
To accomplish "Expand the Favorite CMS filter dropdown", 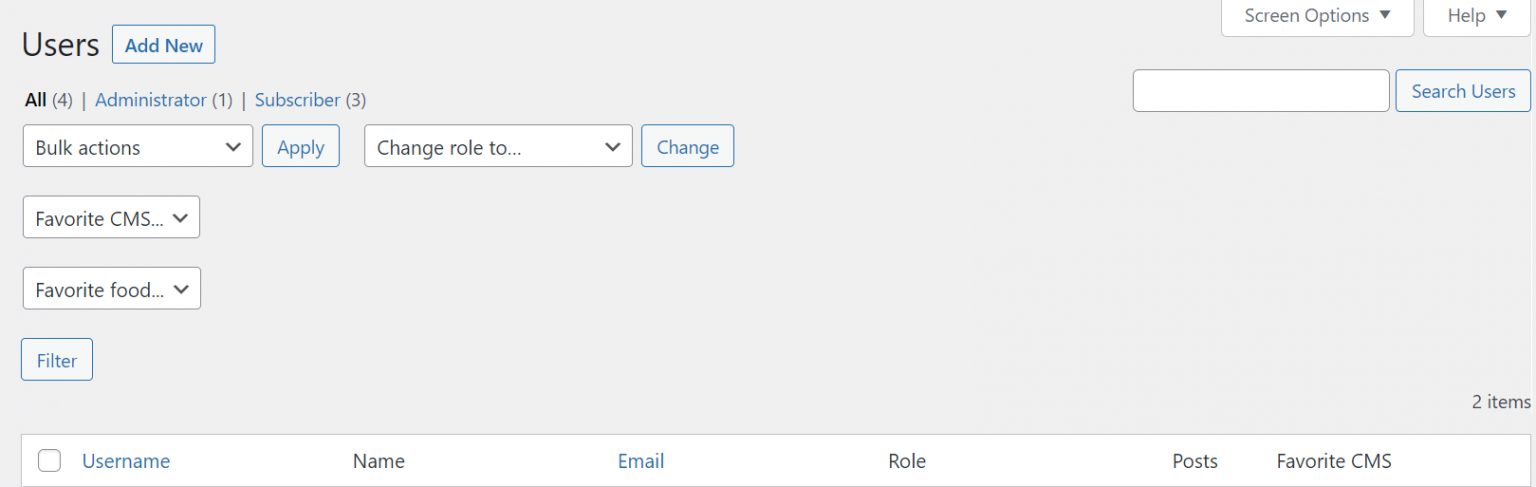I will tap(111, 217).
